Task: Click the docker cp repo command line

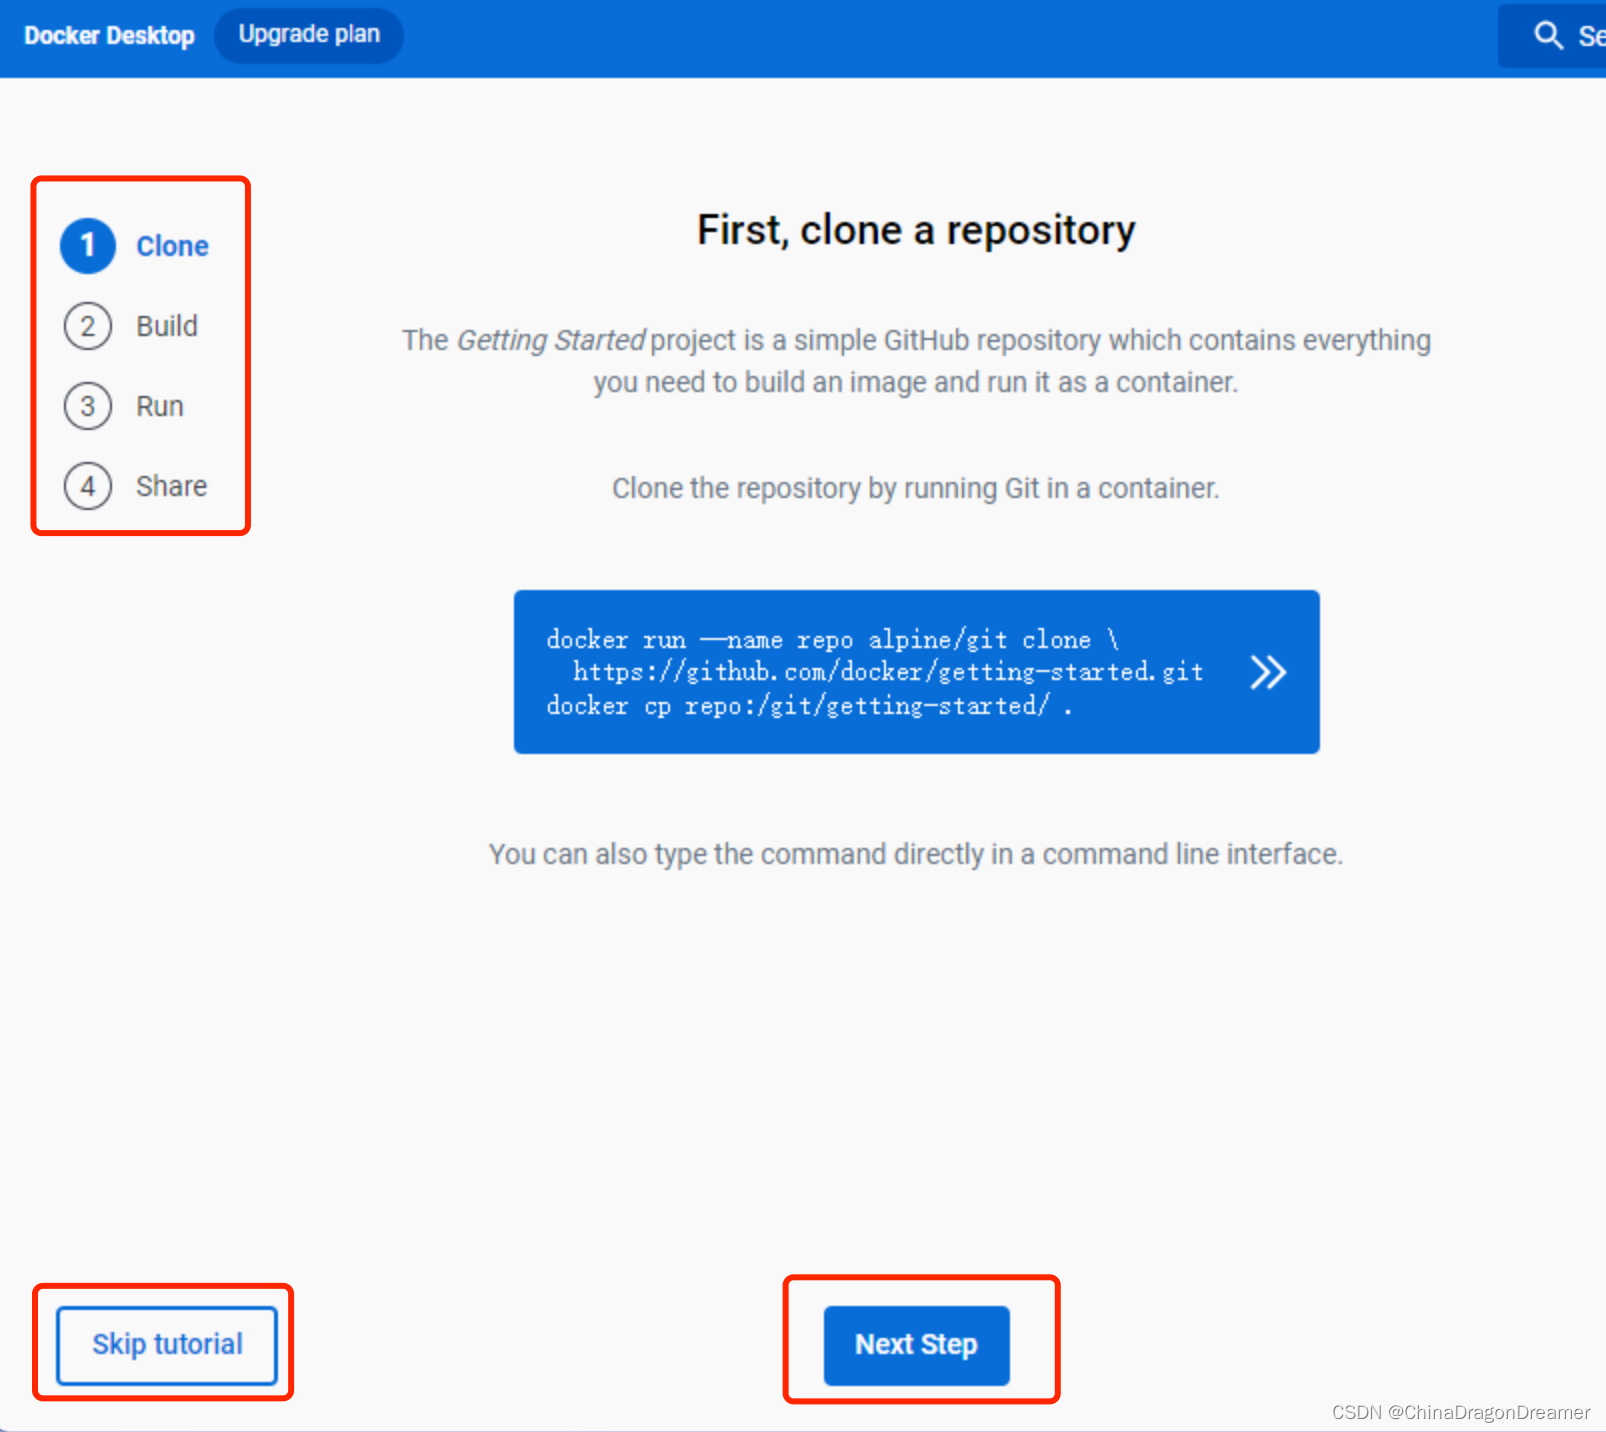Action: pyautogui.click(x=809, y=706)
